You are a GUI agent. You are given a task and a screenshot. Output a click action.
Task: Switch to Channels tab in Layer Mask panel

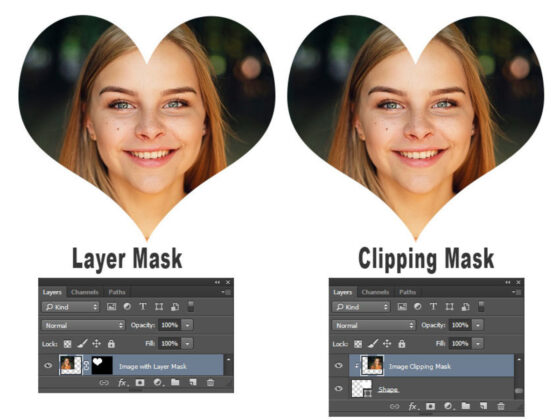[x=85, y=292]
